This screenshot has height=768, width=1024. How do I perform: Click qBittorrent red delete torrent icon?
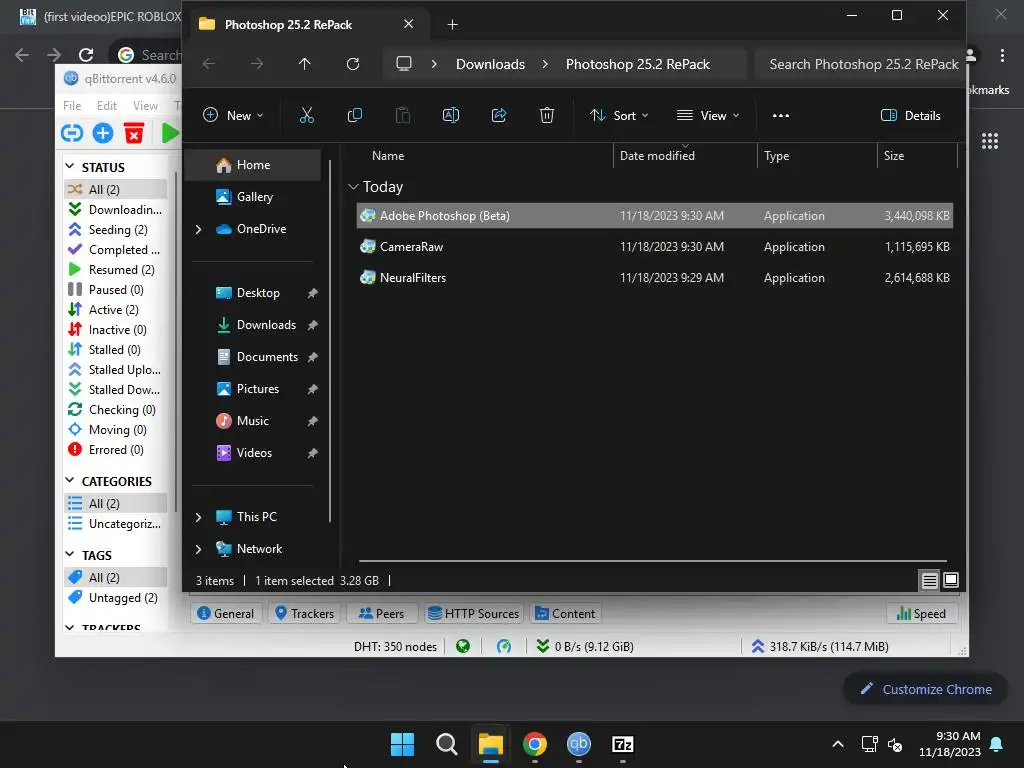pos(134,133)
